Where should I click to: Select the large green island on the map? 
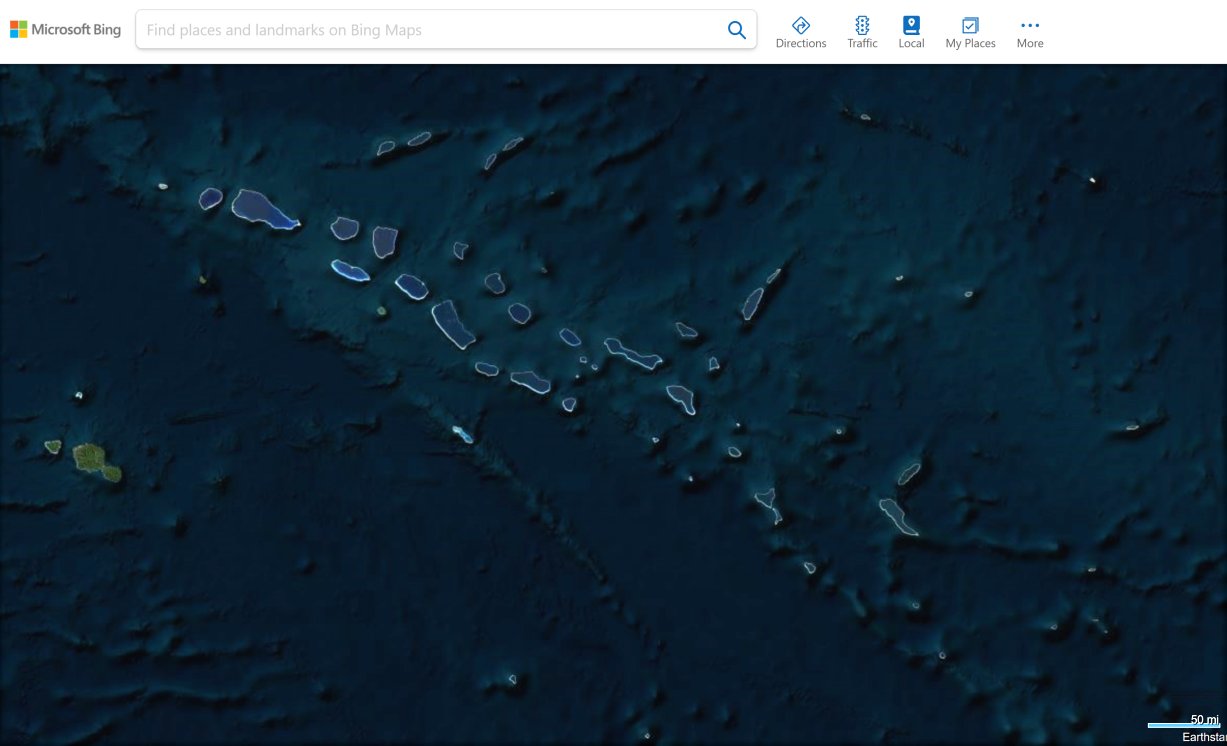pyautogui.click(x=95, y=460)
